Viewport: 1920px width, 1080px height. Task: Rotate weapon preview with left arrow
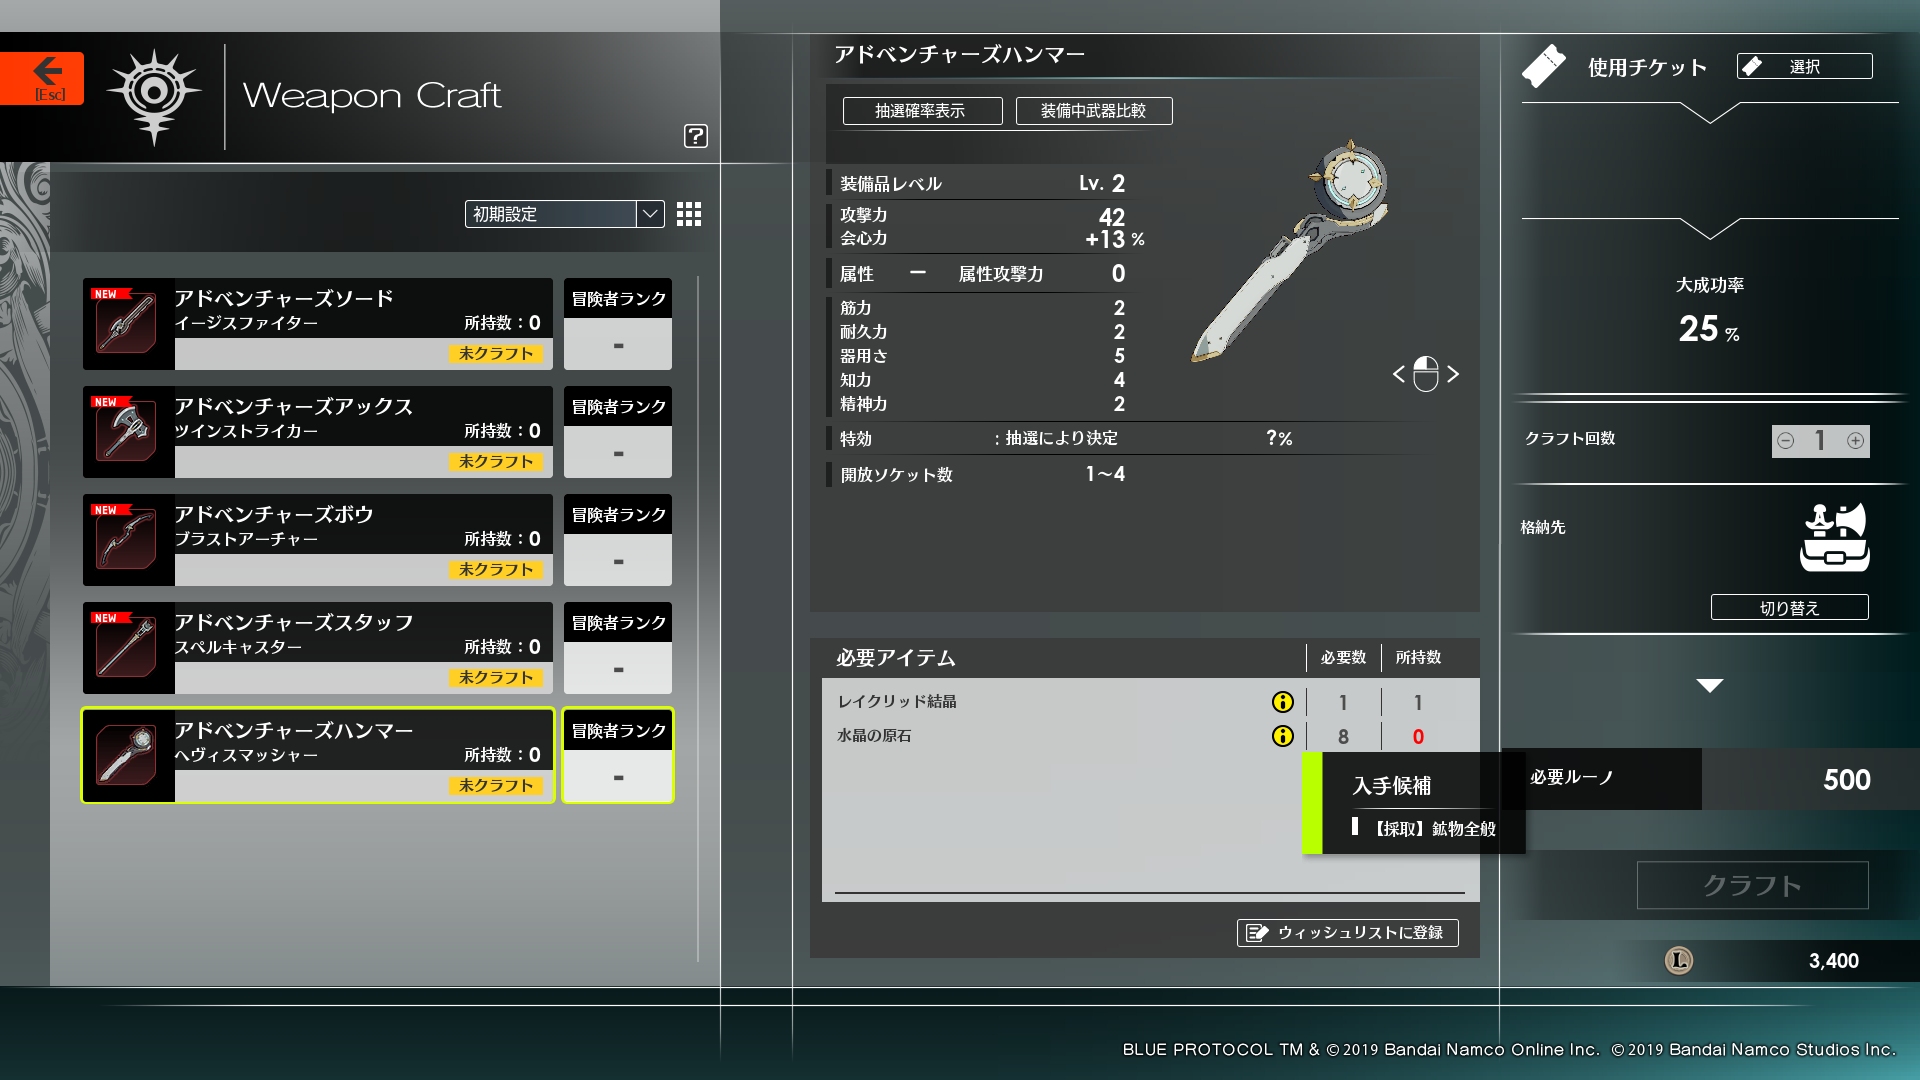[1398, 374]
